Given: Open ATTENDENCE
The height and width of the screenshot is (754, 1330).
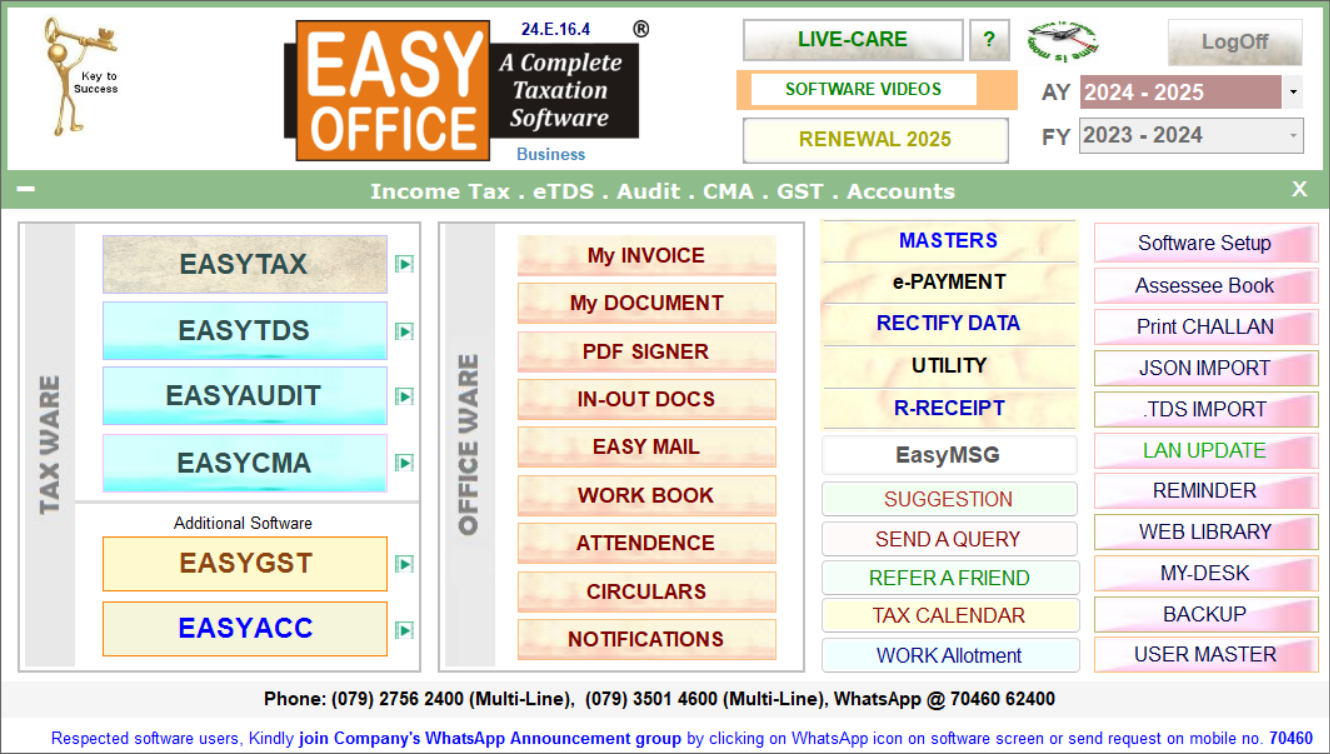Looking at the screenshot, I should 646,543.
